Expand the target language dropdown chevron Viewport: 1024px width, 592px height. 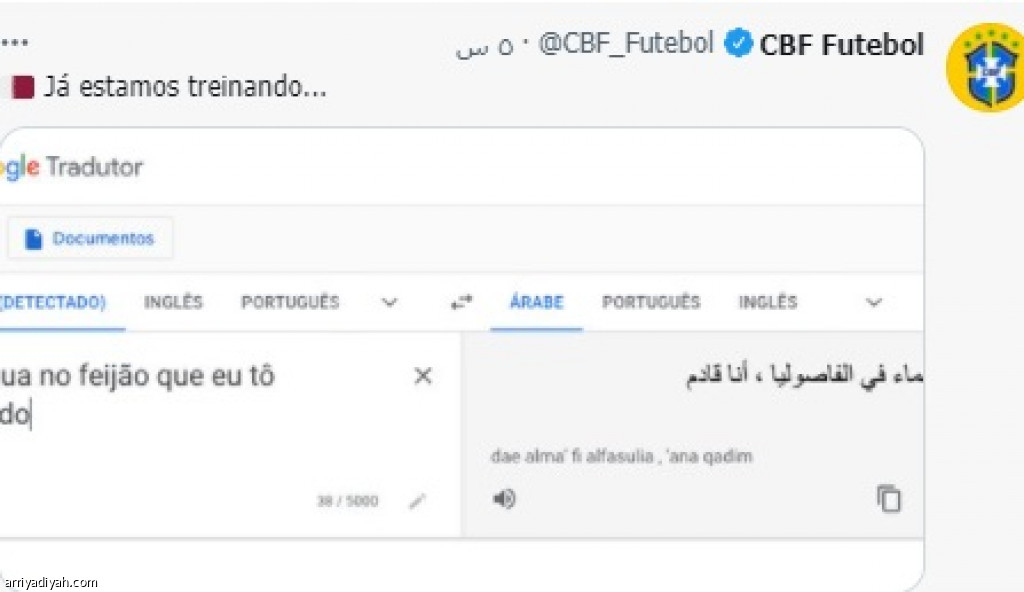pyautogui.click(x=874, y=302)
